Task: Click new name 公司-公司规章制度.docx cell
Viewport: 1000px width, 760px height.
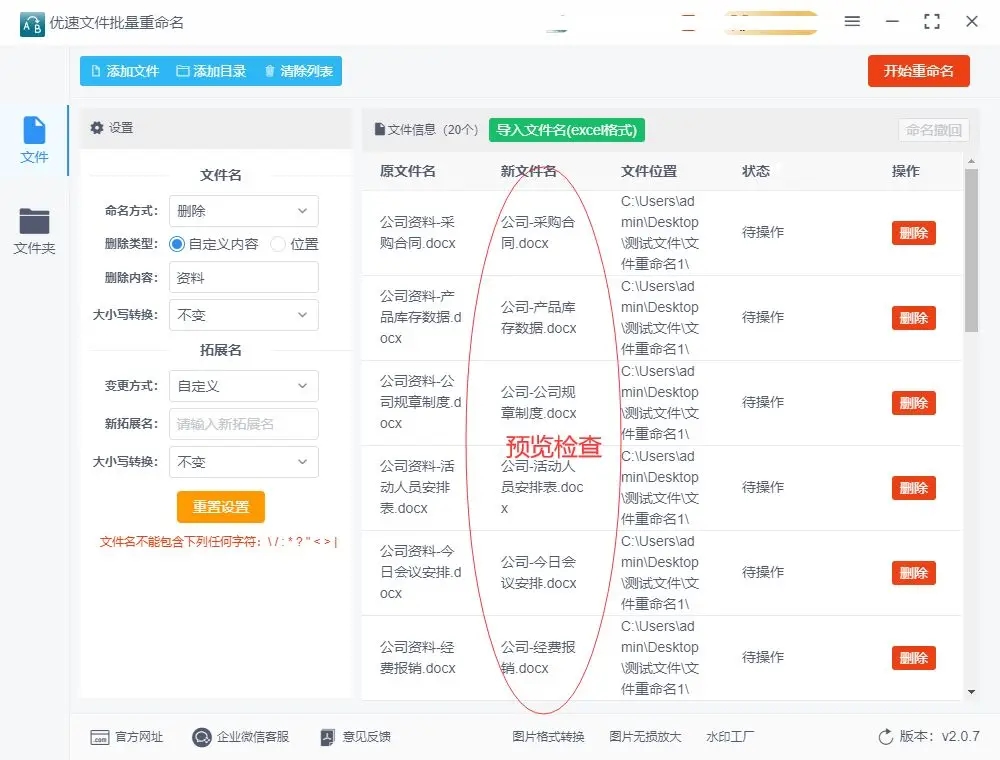Action: 538,403
